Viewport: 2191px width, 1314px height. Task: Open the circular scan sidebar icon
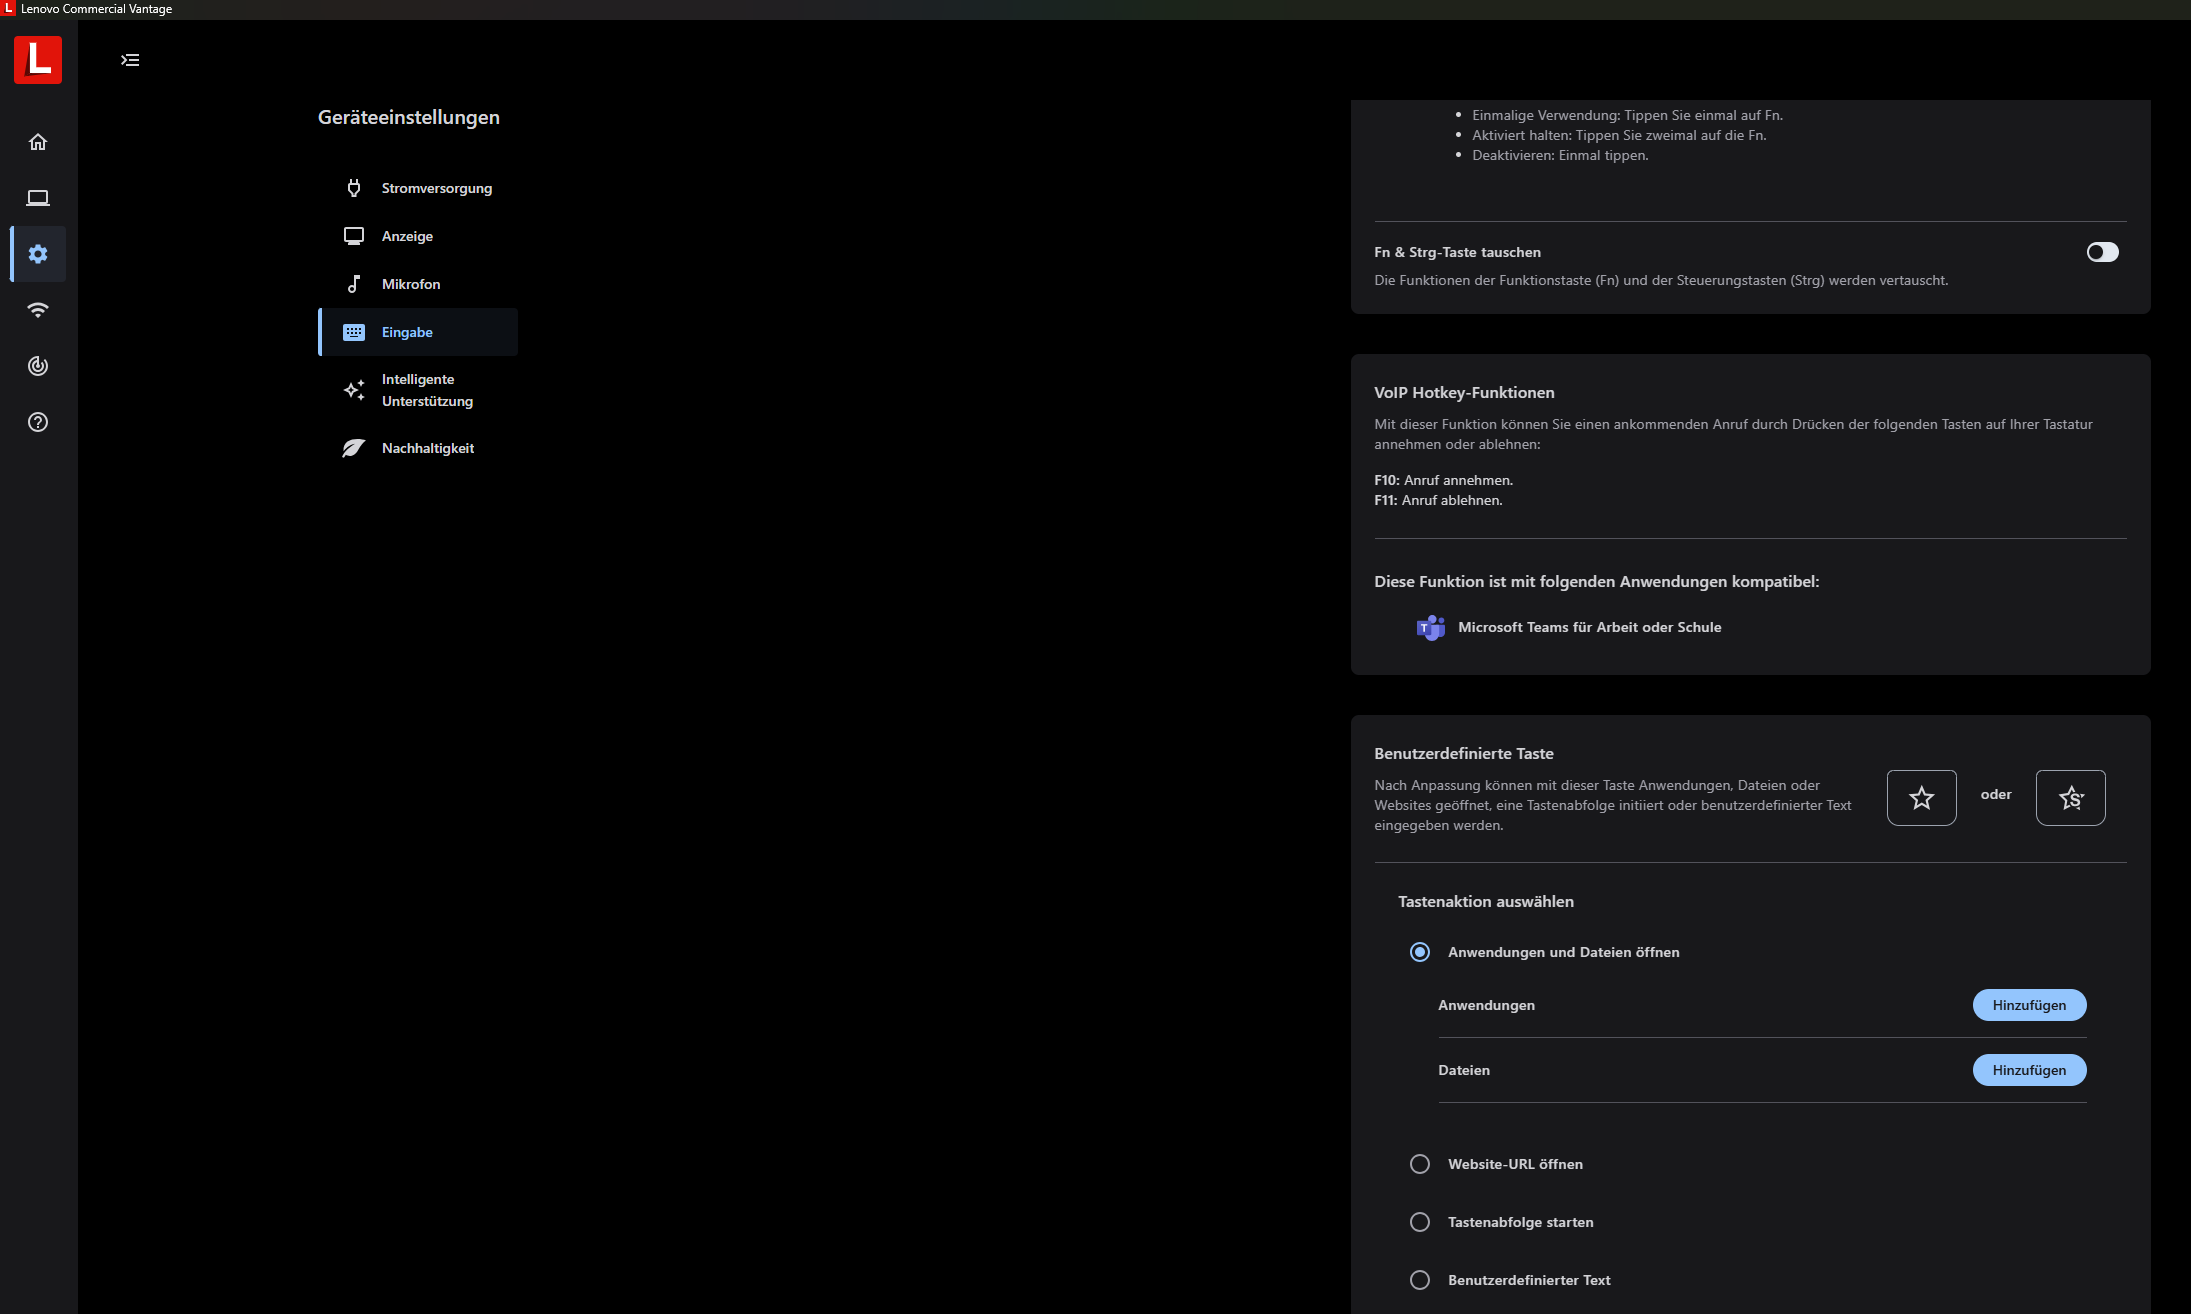pos(38,366)
